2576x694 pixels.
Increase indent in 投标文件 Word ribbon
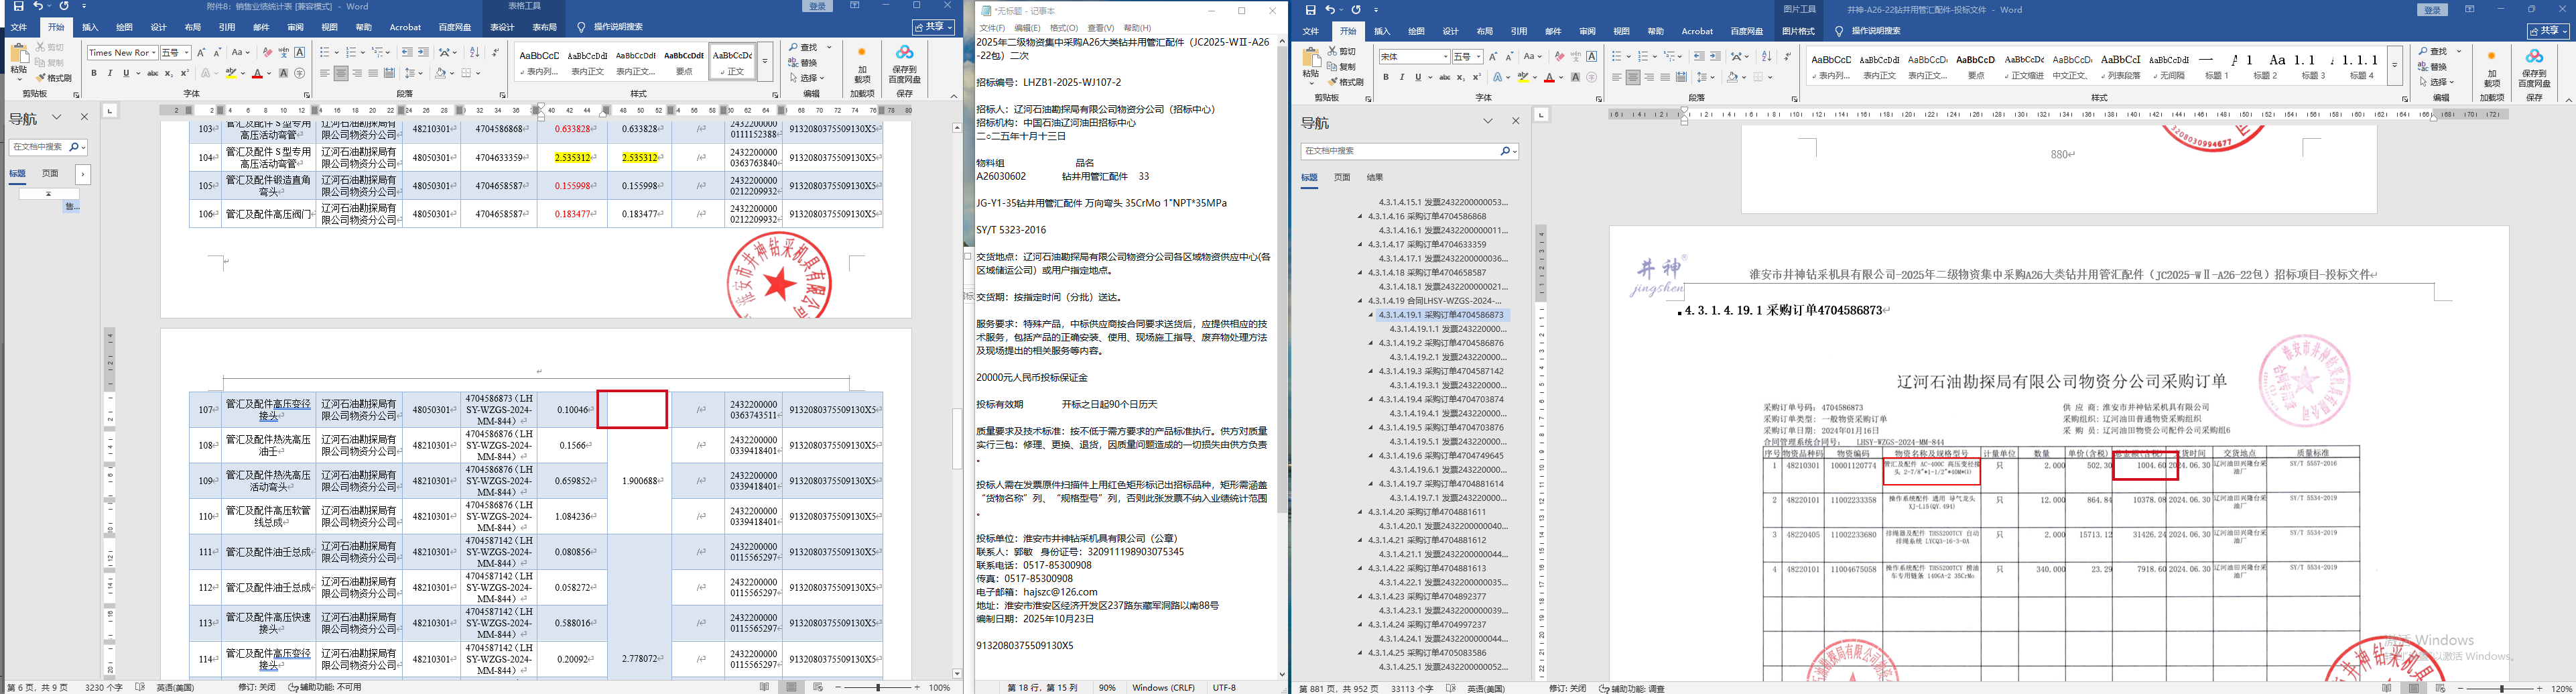pos(1715,57)
